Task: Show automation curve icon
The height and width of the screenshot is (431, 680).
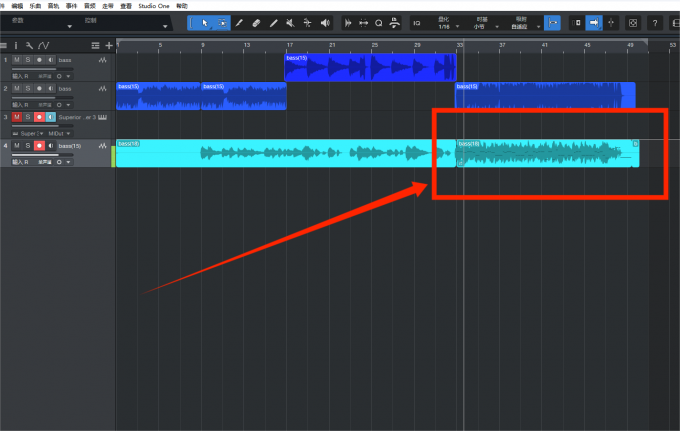Action: tap(43, 46)
